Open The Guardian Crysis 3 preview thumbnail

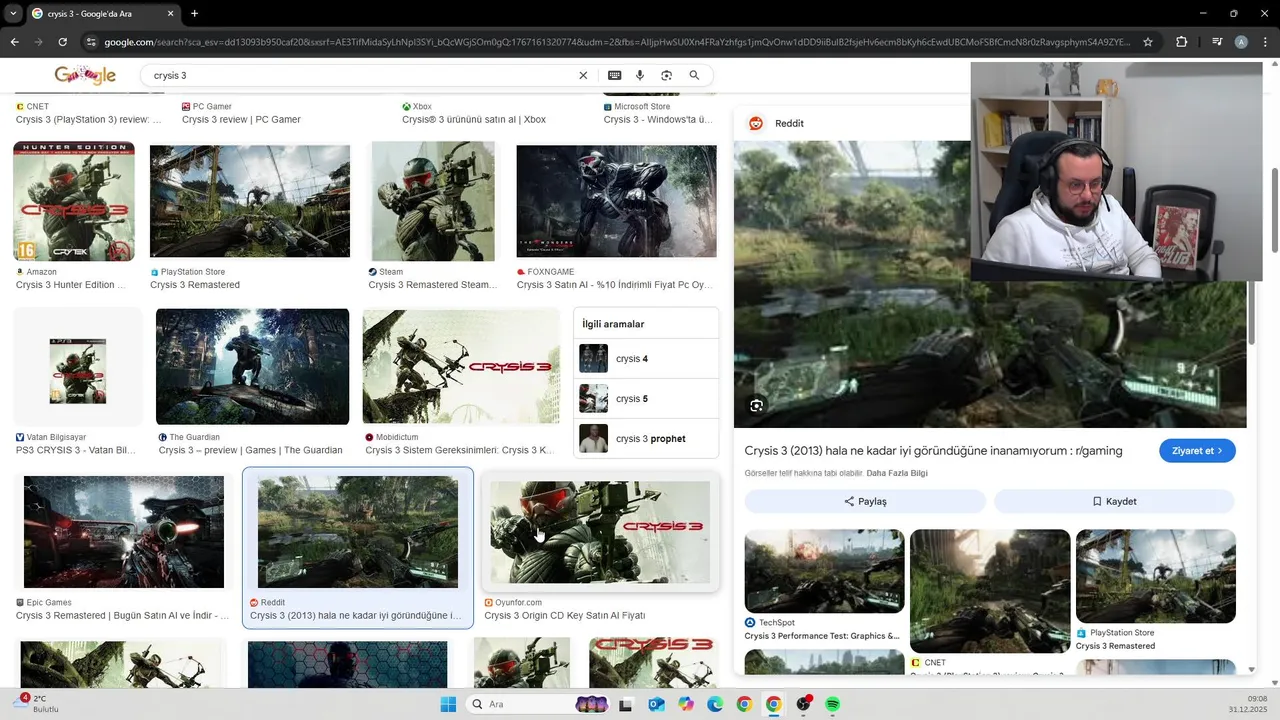point(252,366)
